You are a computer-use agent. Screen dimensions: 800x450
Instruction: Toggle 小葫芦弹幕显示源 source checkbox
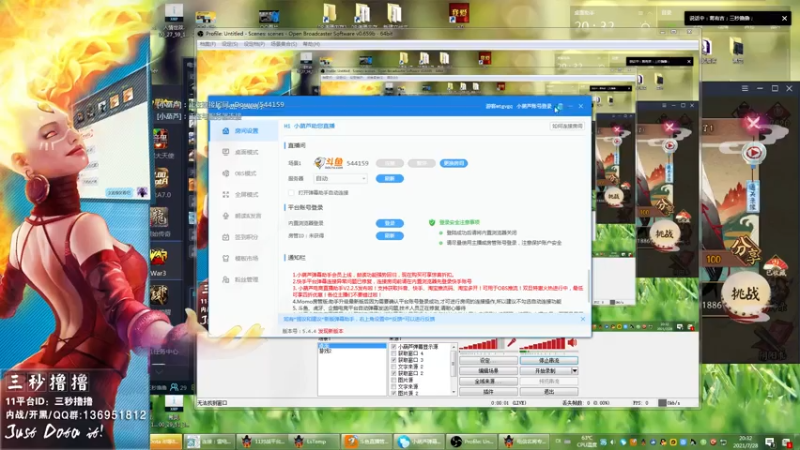(393, 346)
